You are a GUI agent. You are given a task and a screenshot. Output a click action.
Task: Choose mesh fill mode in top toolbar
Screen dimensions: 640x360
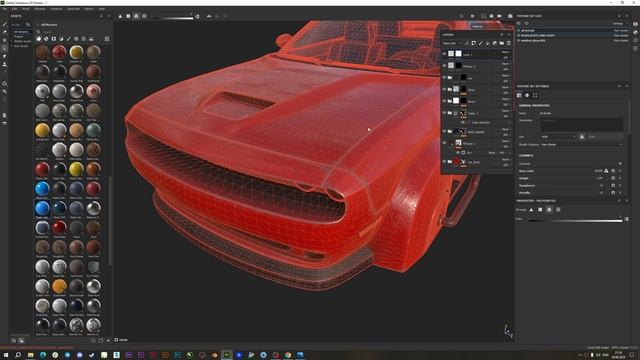136,16
